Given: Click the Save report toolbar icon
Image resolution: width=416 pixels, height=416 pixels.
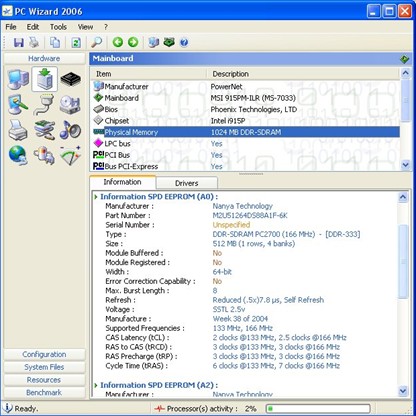Looking at the screenshot, I should pos(19,42).
